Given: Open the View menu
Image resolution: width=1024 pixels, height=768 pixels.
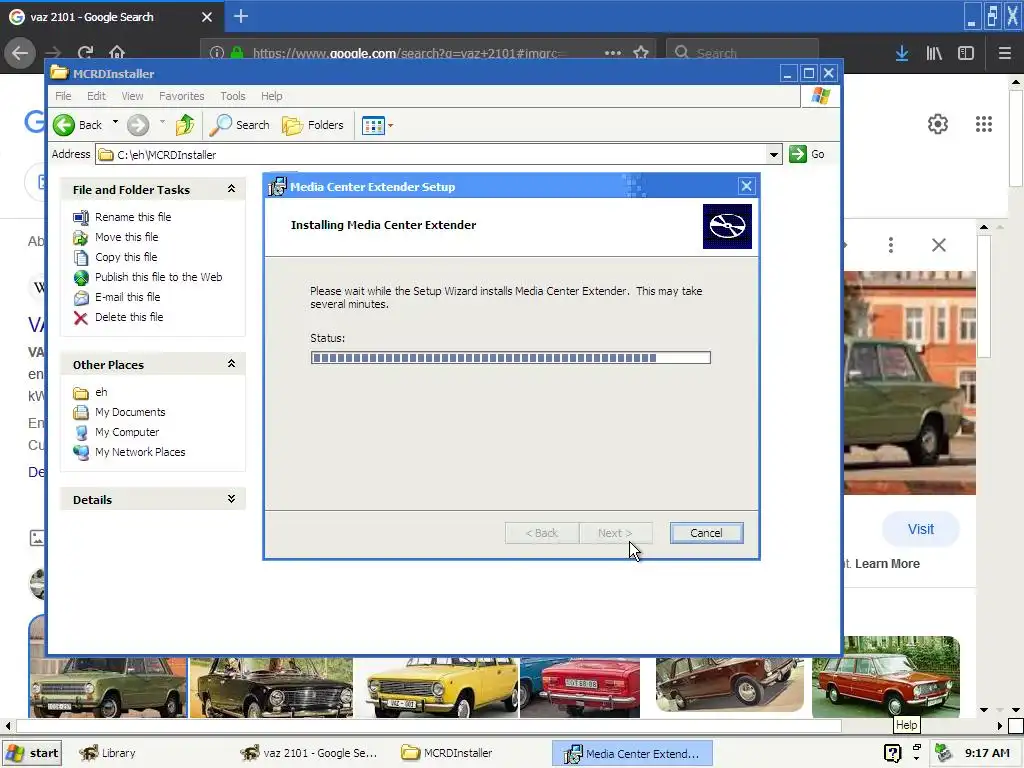Looking at the screenshot, I should (x=132, y=96).
